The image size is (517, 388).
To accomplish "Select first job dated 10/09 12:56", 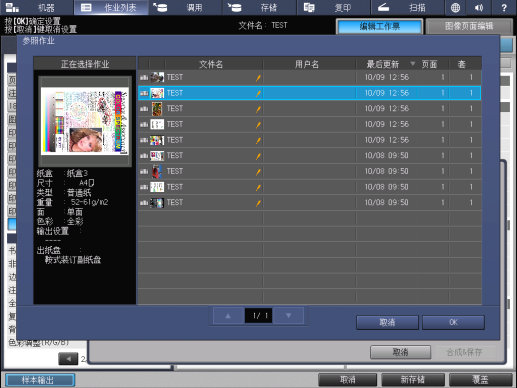I will (310, 77).
